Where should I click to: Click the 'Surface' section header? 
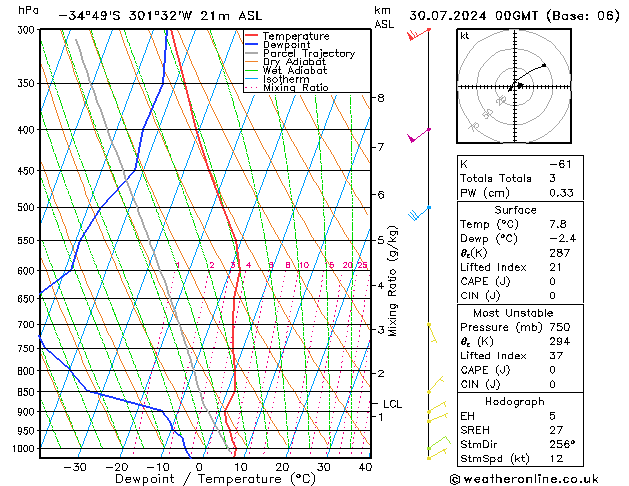[514, 210]
